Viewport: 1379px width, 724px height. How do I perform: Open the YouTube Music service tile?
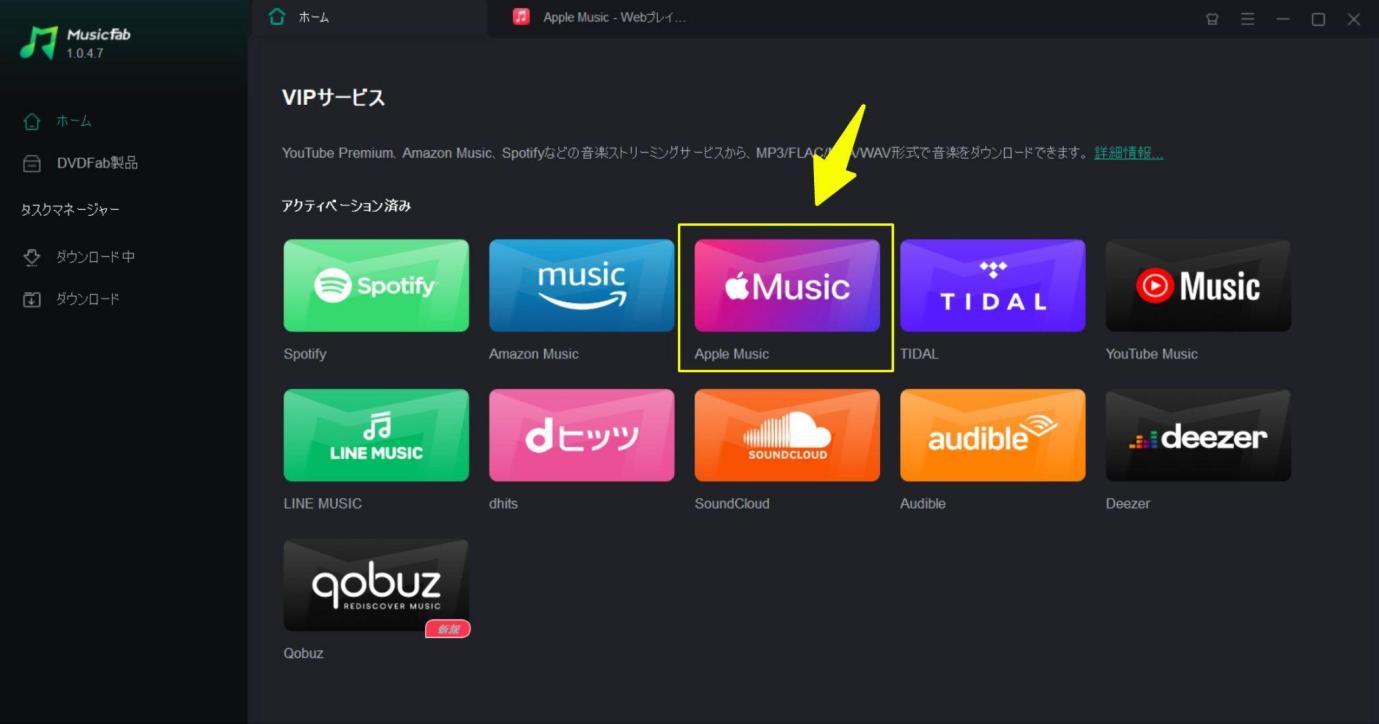point(1198,286)
